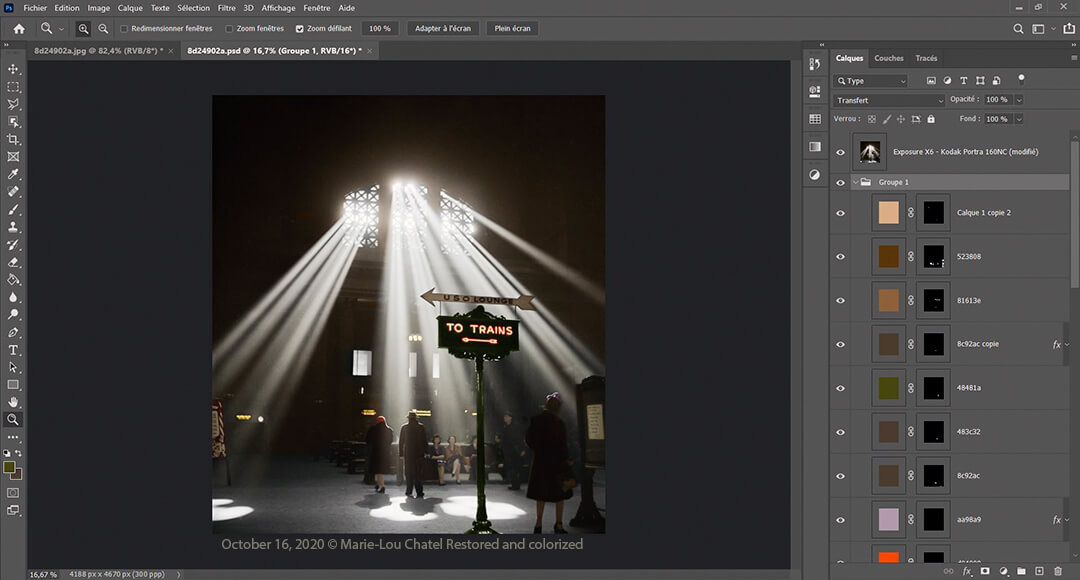The image size is (1080, 580).
Task: Open the workspace switcher dropdown arrow
Action: (1053, 29)
